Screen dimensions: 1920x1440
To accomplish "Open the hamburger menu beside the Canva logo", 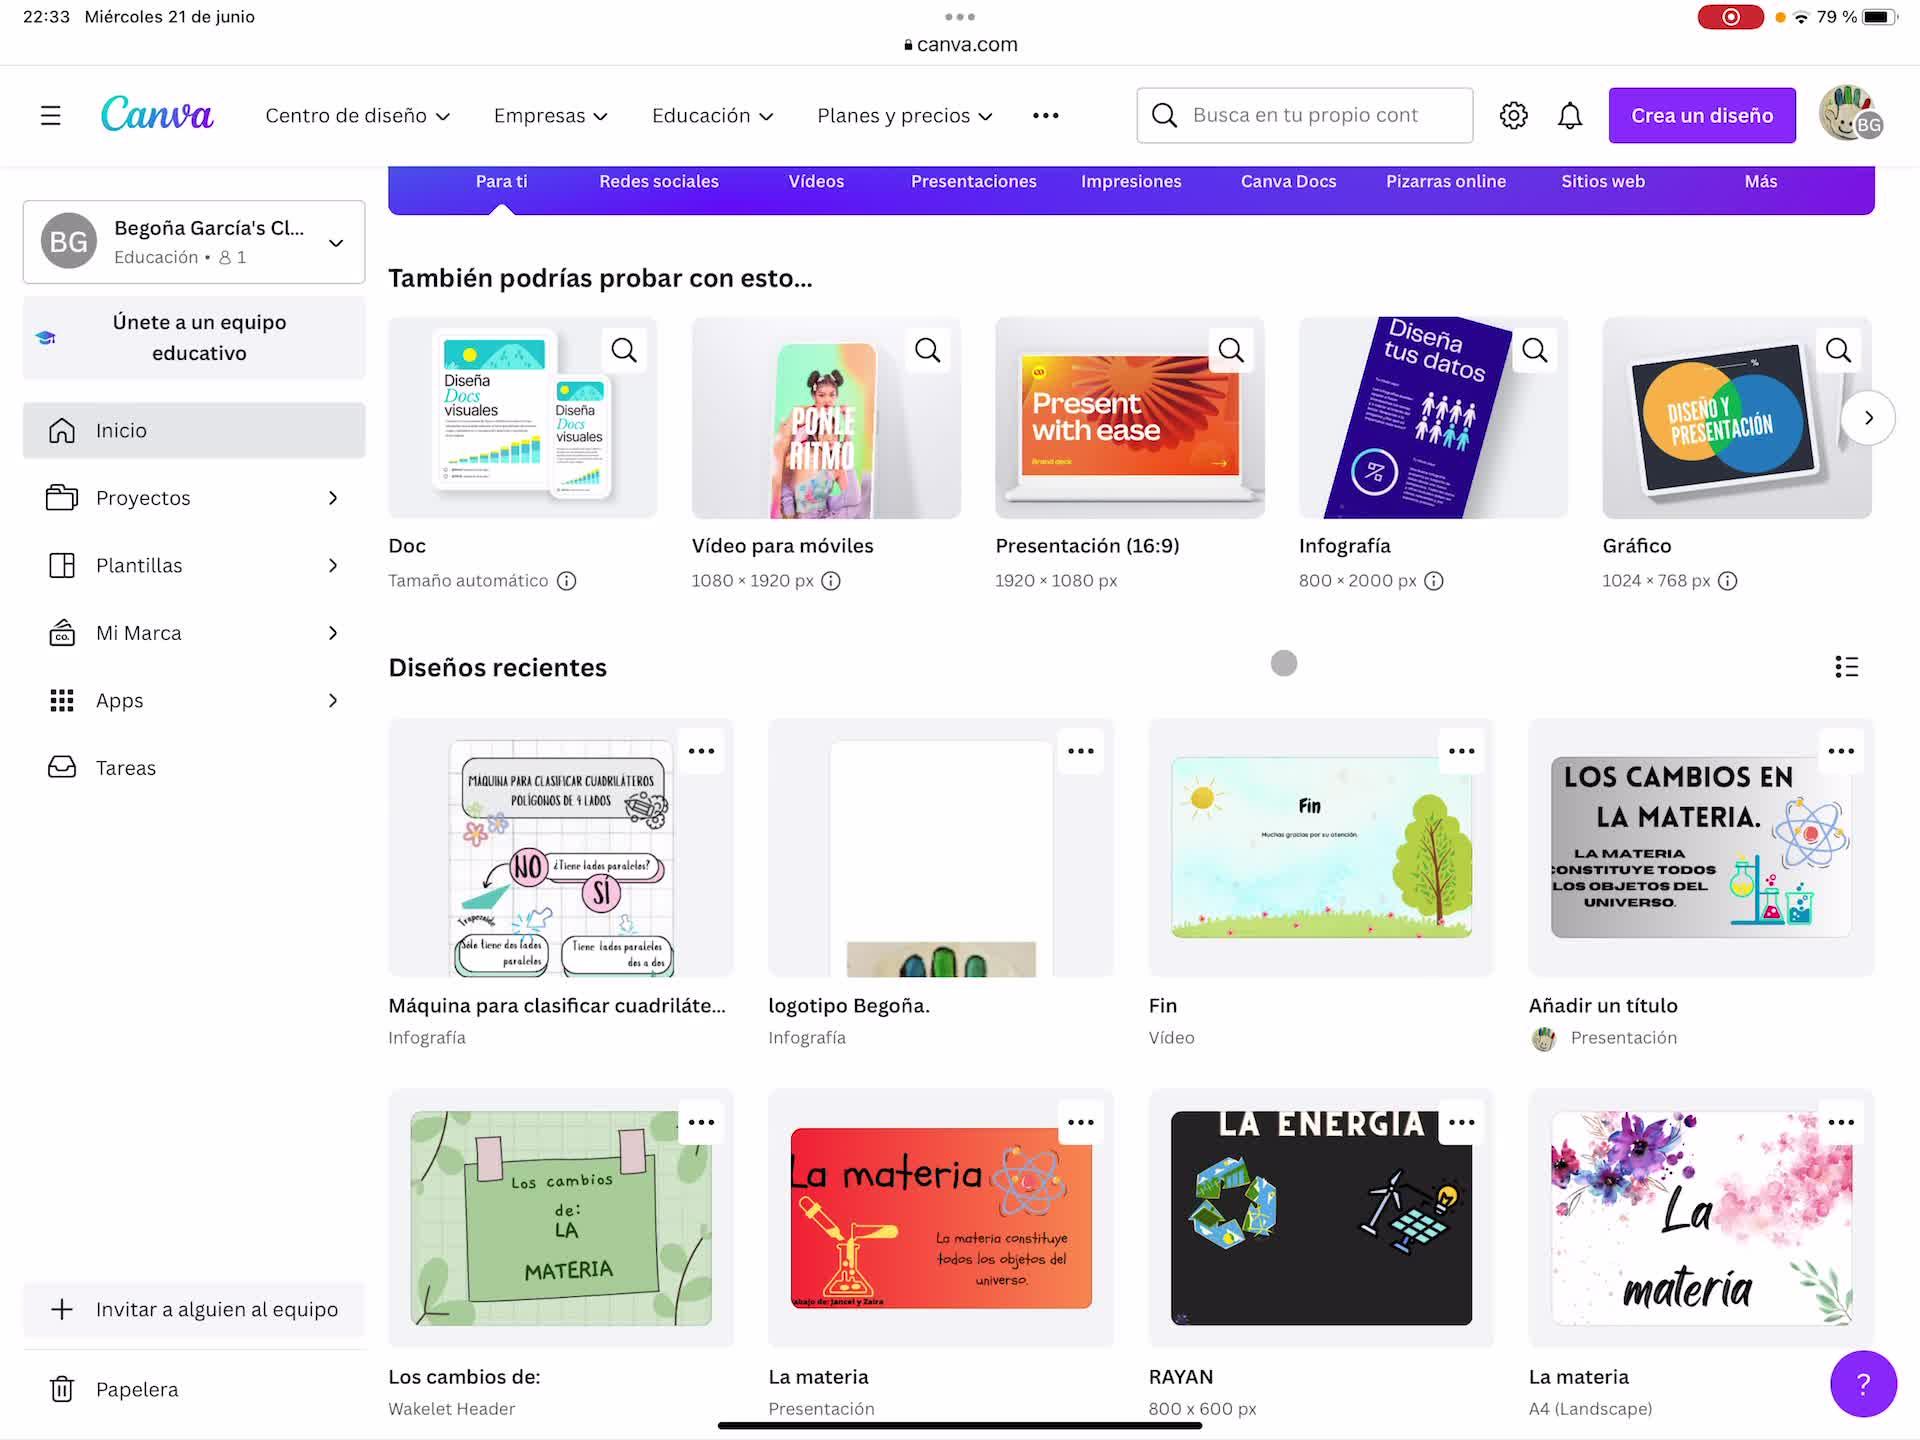I will (50, 116).
